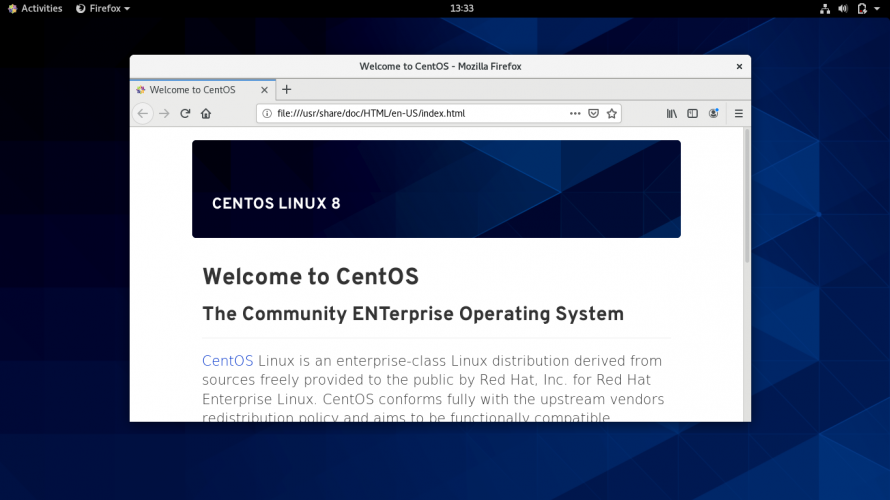Click the power icon in system tray

tap(862, 9)
